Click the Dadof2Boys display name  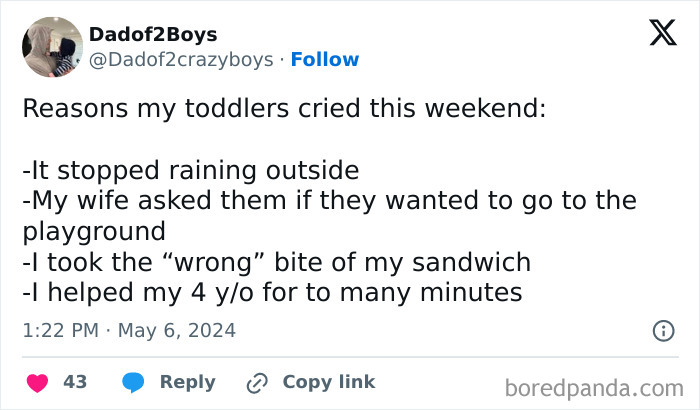point(153,36)
